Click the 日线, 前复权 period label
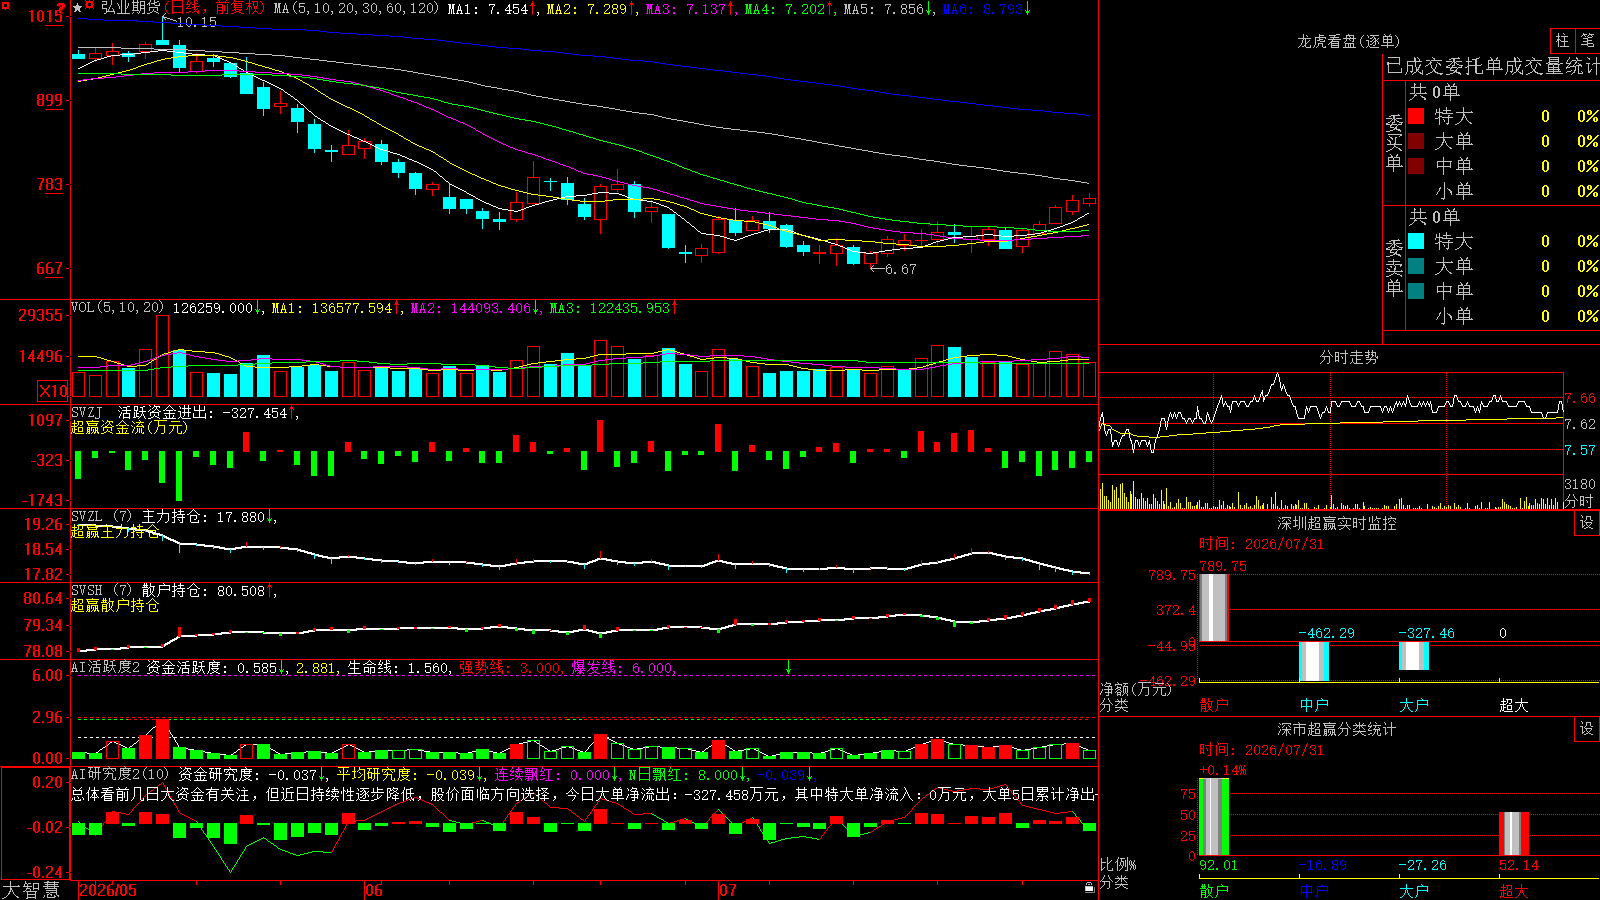The height and width of the screenshot is (900, 1600). click(x=215, y=8)
